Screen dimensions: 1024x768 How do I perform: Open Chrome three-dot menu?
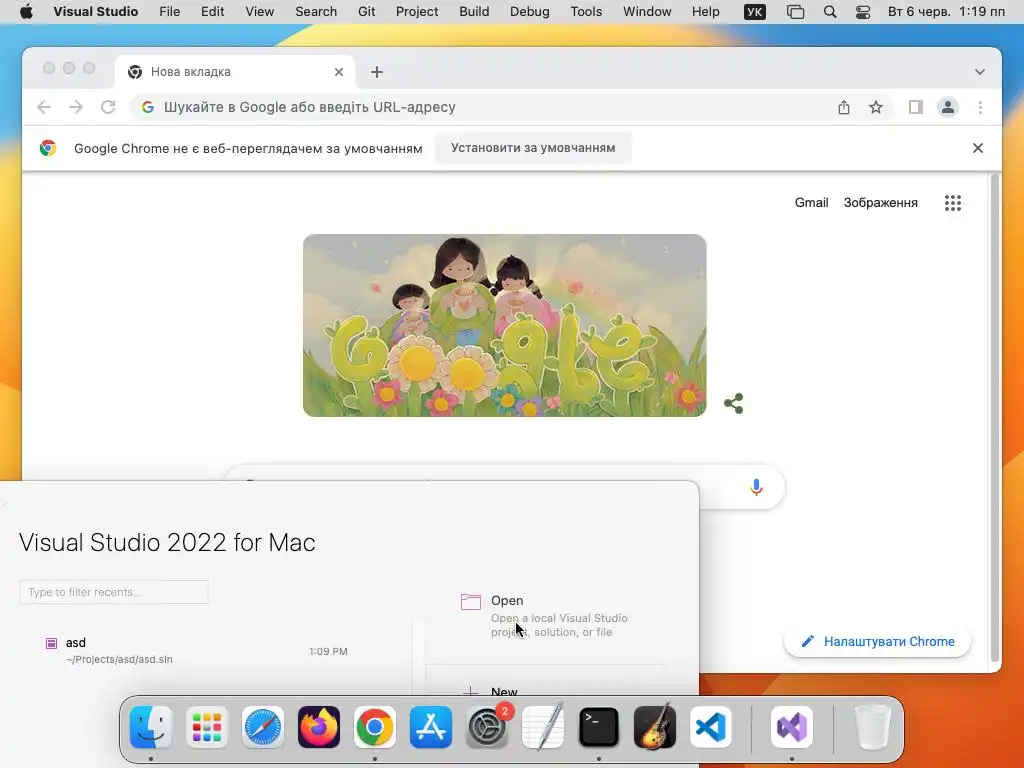[x=980, y=107]
